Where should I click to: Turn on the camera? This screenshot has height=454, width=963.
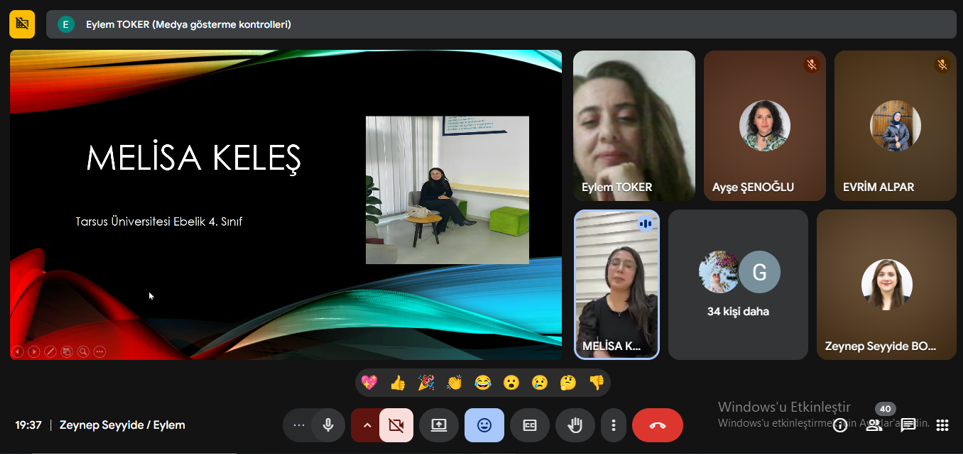click(396, 425)
